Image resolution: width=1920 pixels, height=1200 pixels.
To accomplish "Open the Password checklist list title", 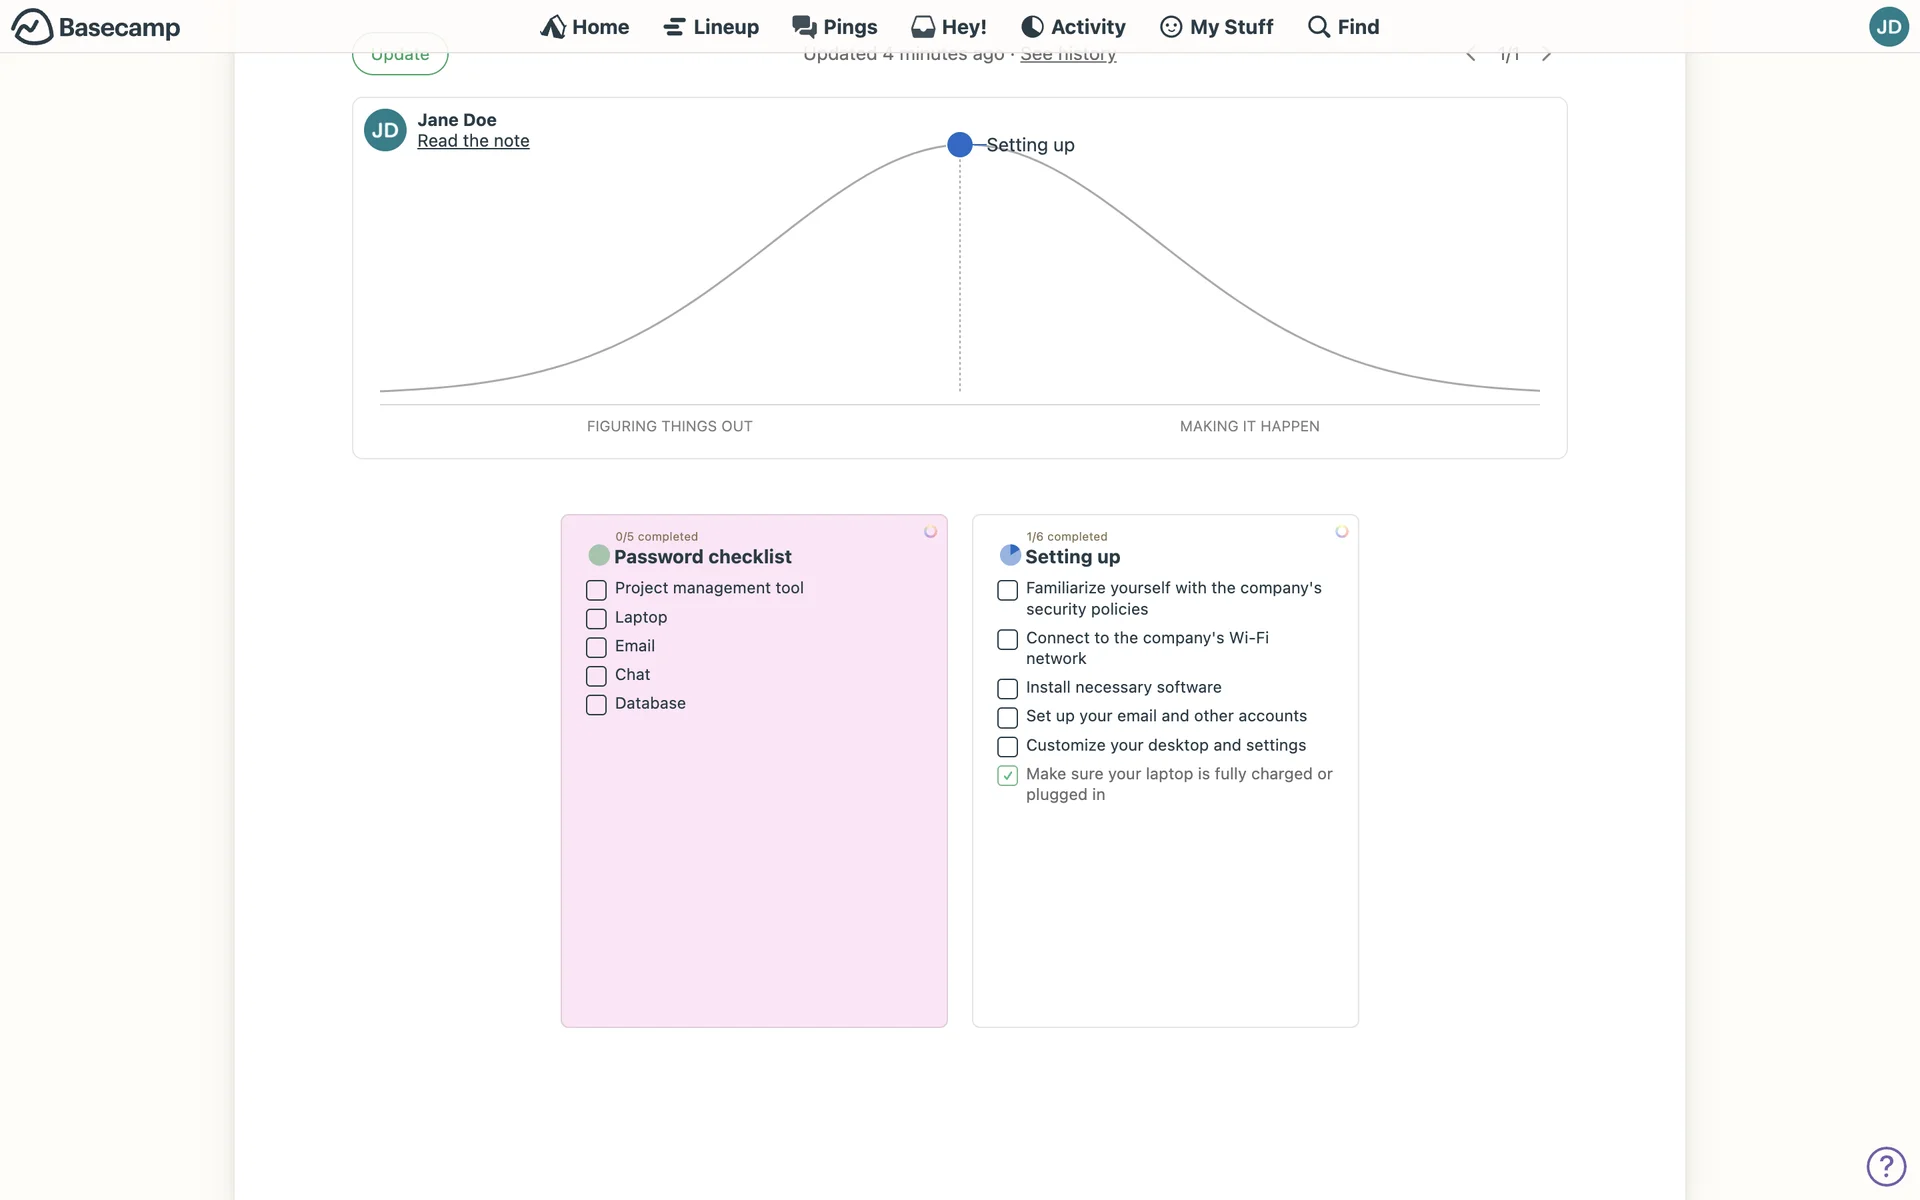I will pyautogui.click(x=702, y=557).
